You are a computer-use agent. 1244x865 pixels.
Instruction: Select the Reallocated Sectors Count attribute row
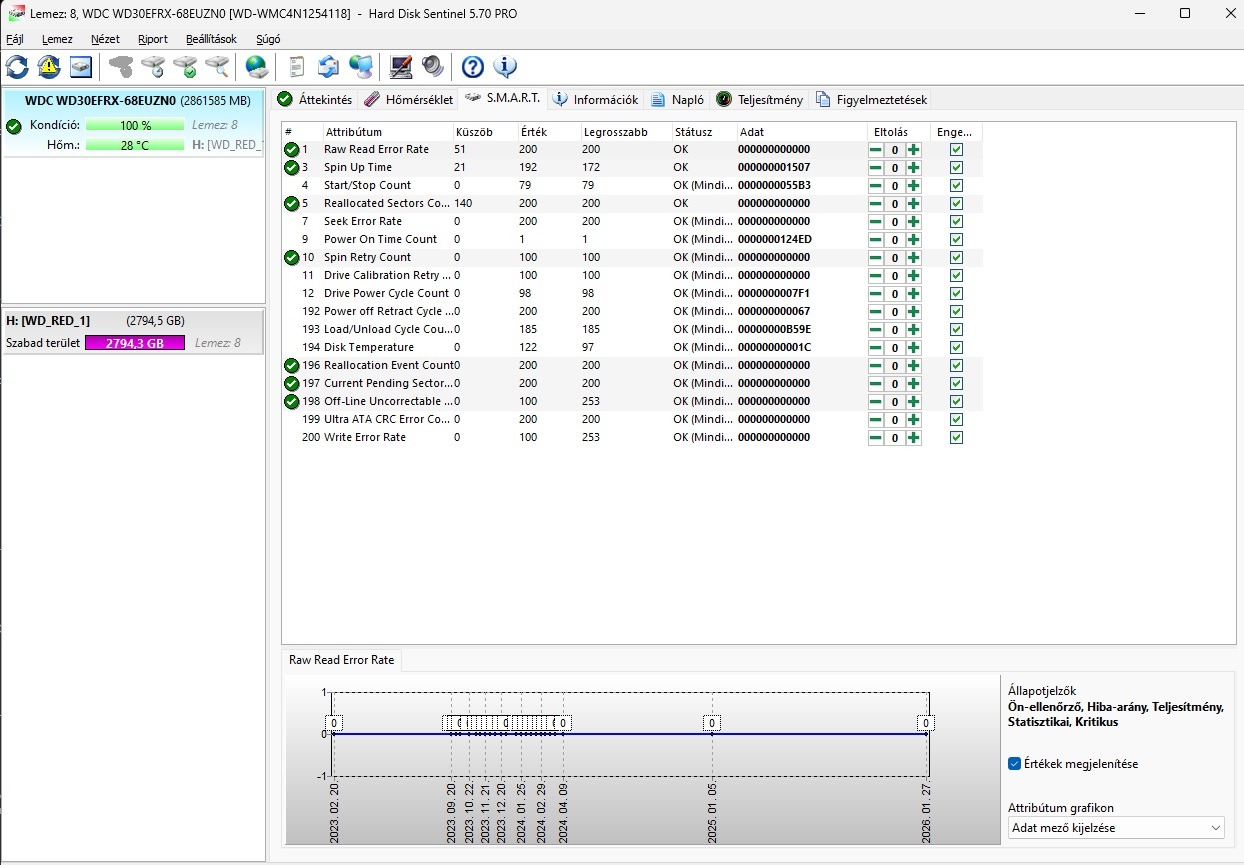pos(386,203)
